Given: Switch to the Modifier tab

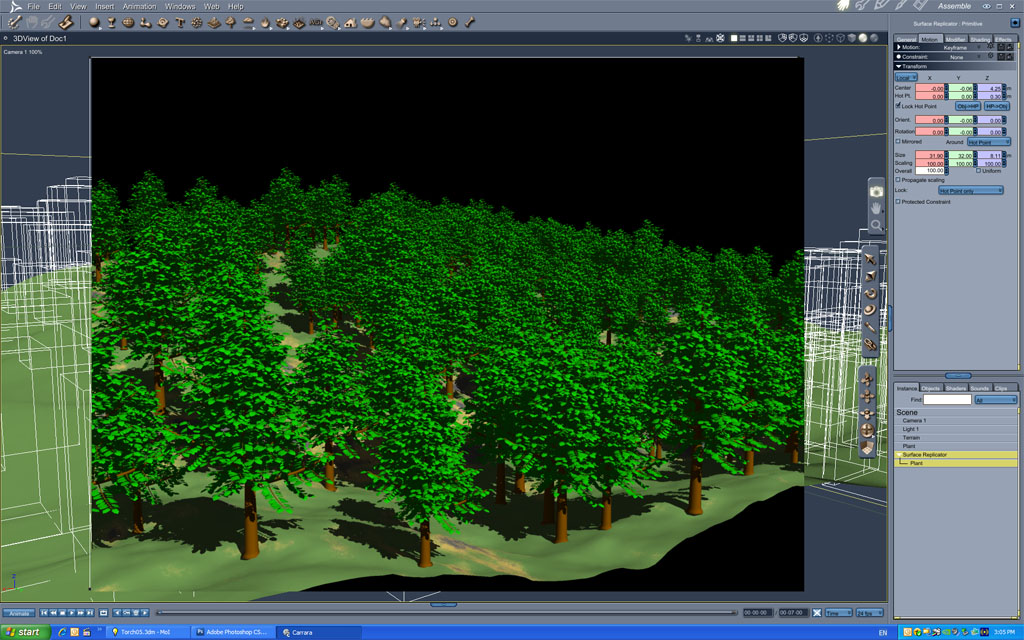Looking at the screenshot, I should tap(955, 39).
